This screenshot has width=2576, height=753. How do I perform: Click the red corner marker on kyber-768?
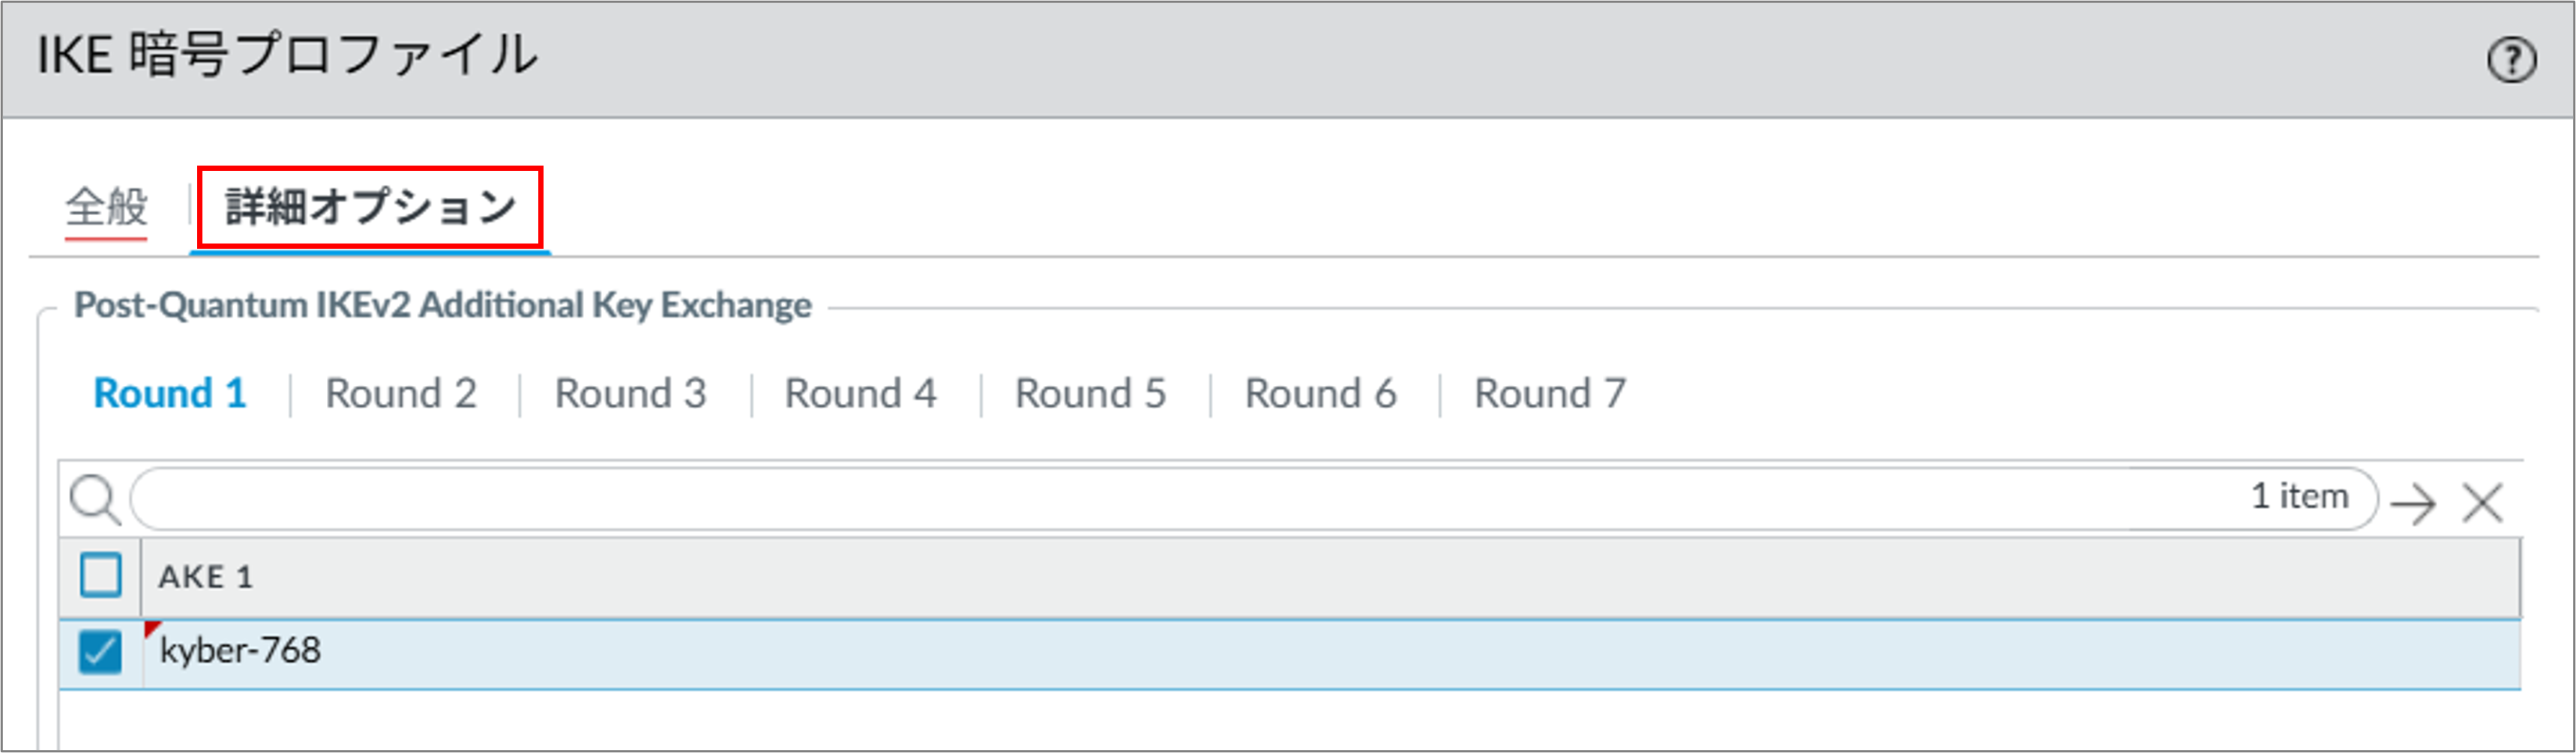click(x=151, y=629)
